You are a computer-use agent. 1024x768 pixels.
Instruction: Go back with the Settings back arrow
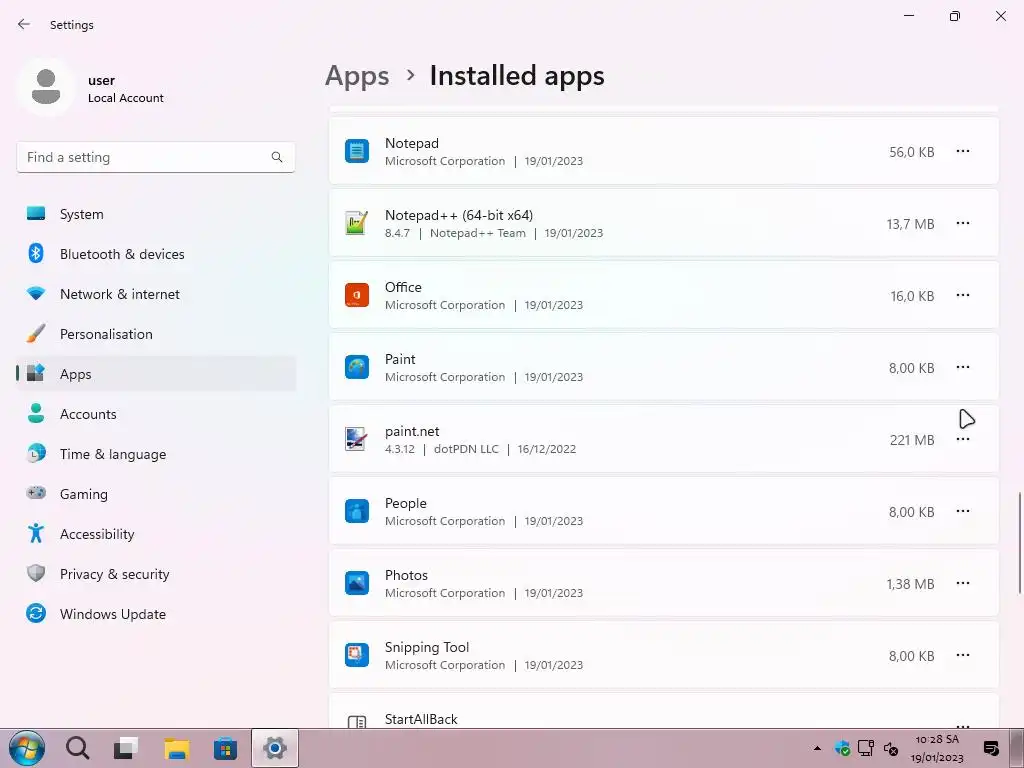click(x=24, y=24)
